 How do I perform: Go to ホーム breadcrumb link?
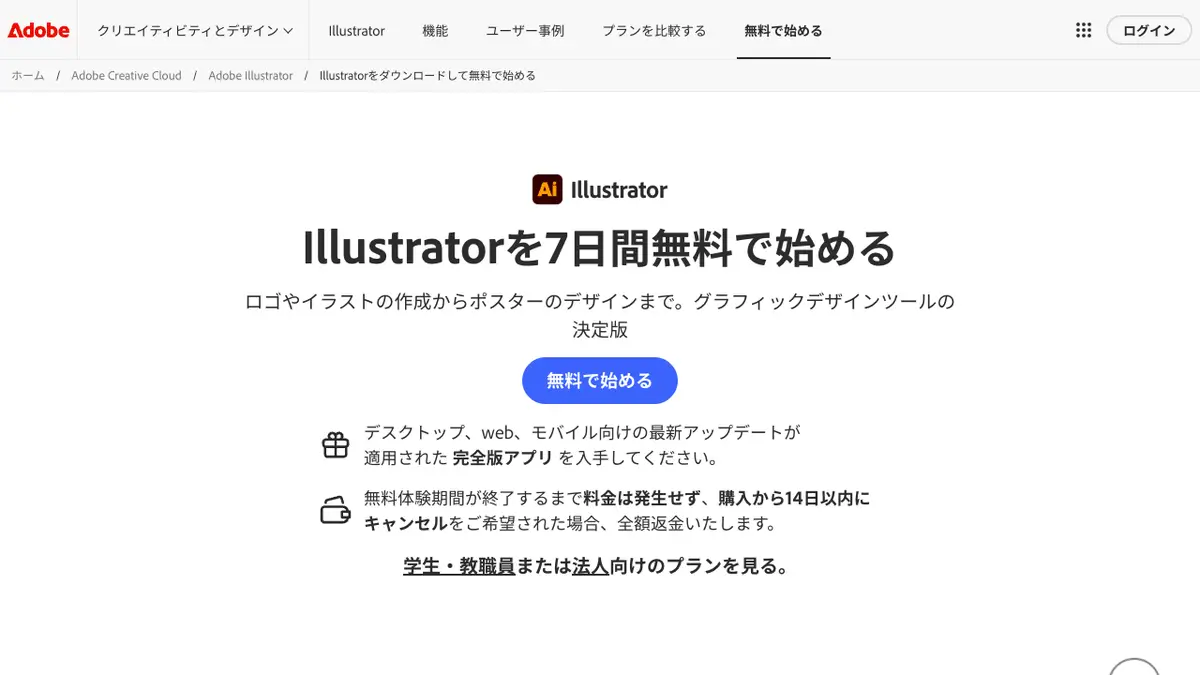pyautogui.click(x=28, y=76)
